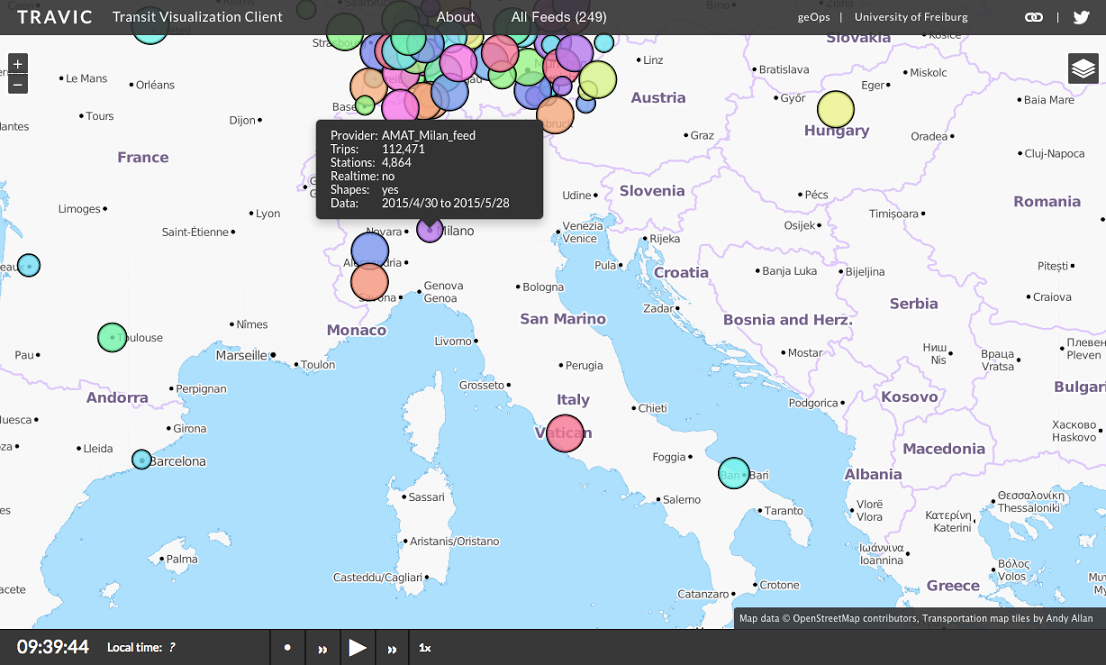The width and height of the screenshot is (1106, 665).
Task: Open University of Freiburg link
Action: pyautogui.click(x=910, y=17)
